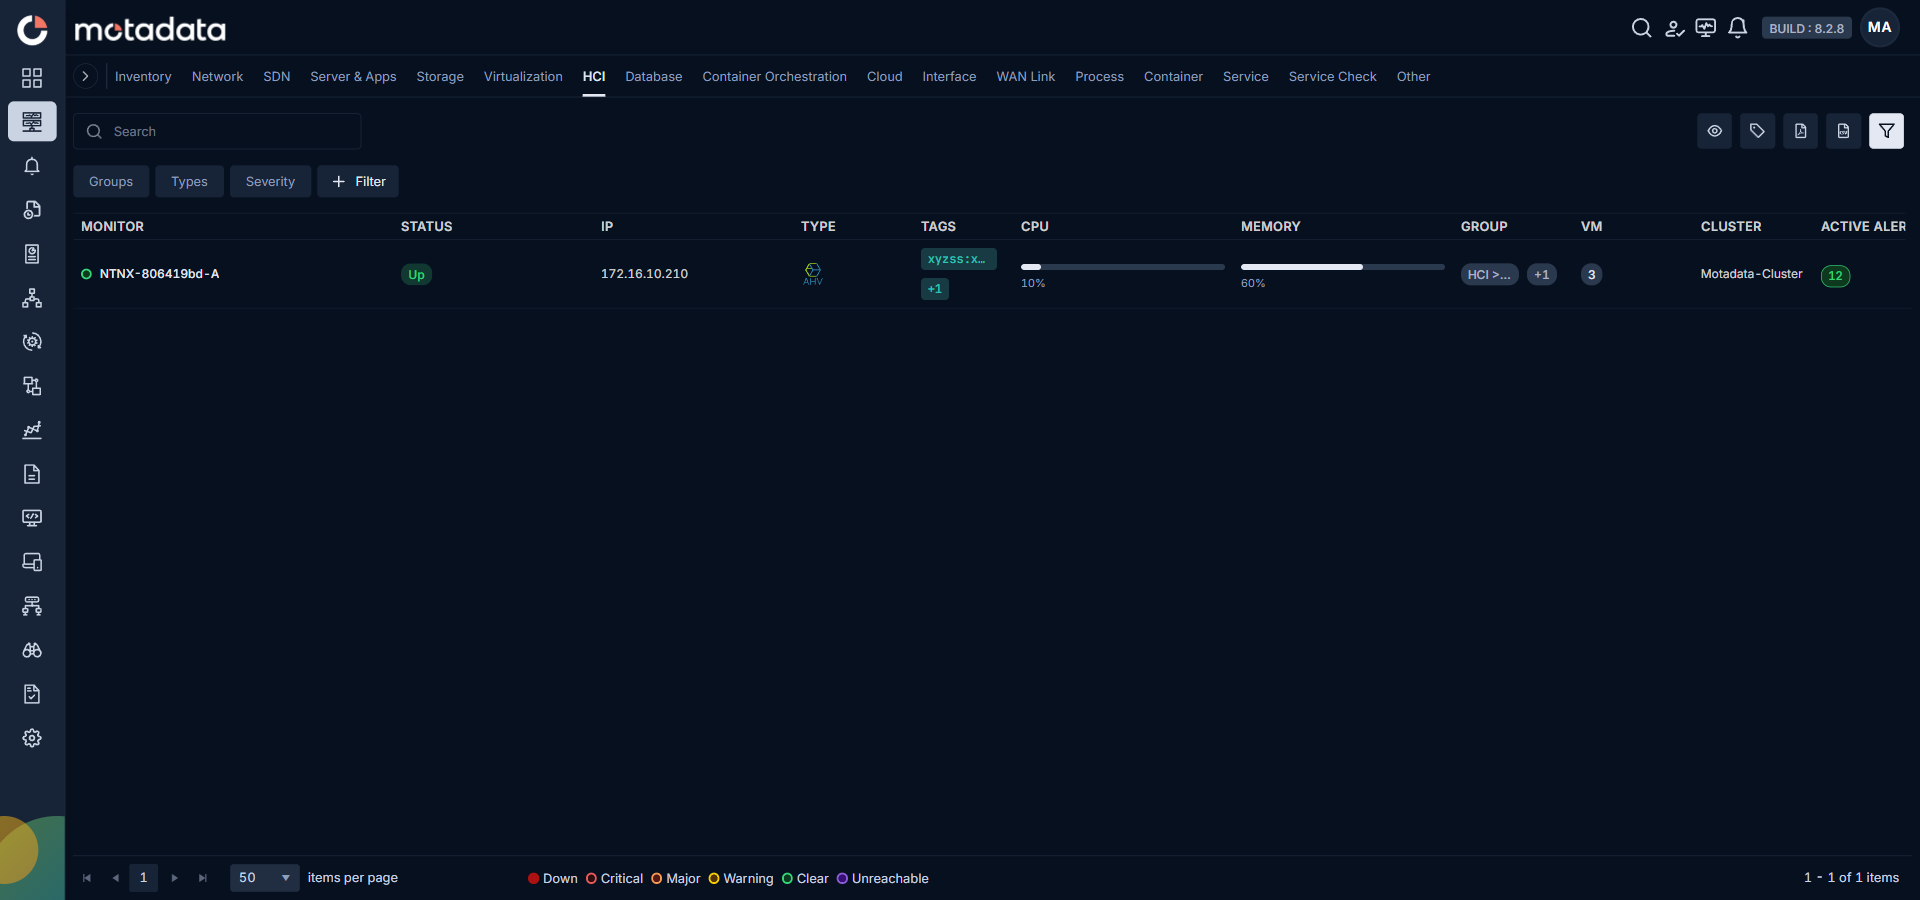Toggle the filter funnel button
The width and height of the screenshot is (1920, 900).
tap(1886, 131)
